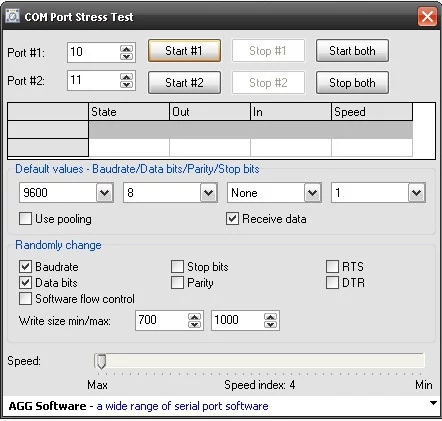Select the Speed column header

tap(372, 112)
